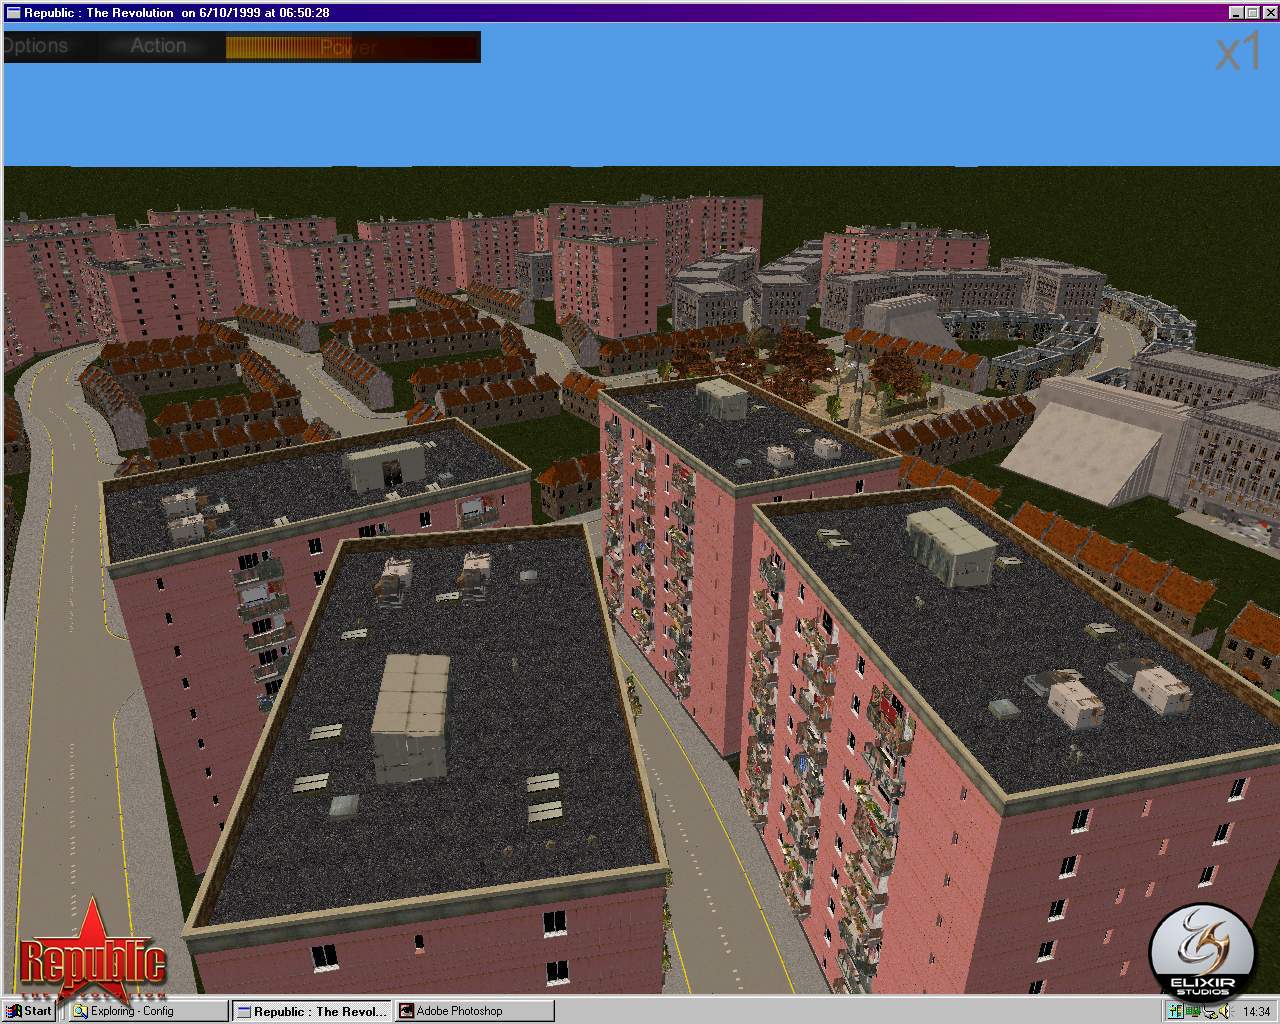The width and height of the screenshot is (1280, 1024).
Task: Open the Action menu in game
Action: tap(158, 46)
